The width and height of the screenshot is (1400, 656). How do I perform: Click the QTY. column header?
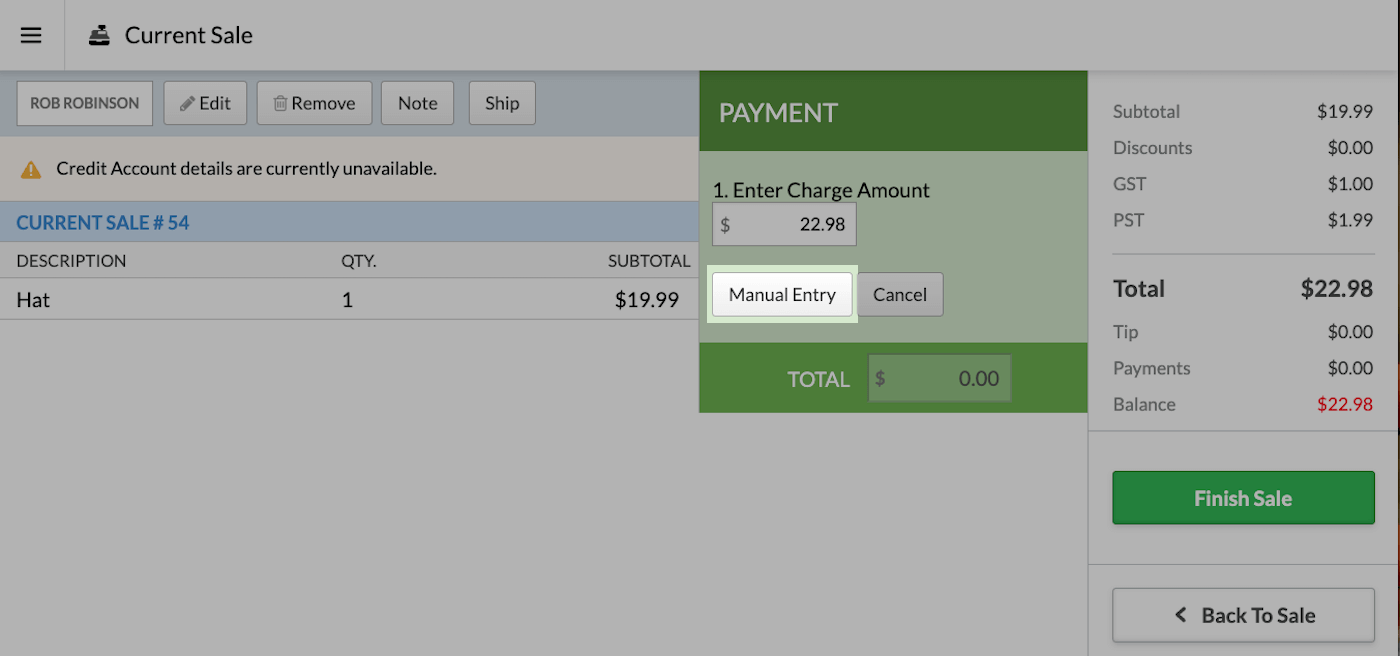click(359, 261)
